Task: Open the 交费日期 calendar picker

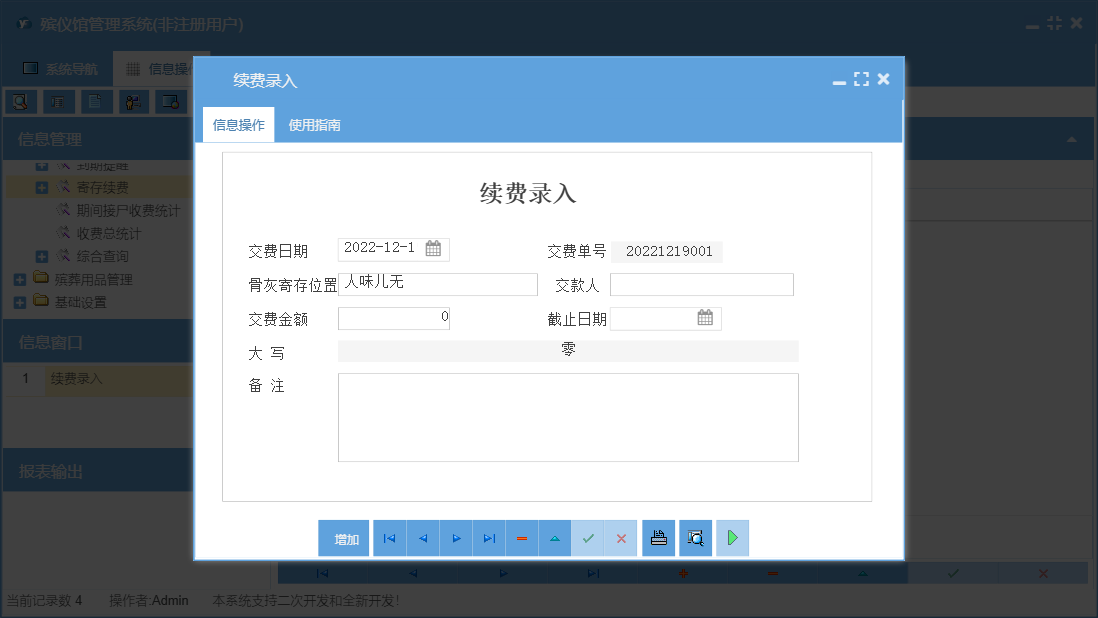Action: coord(434,248)
